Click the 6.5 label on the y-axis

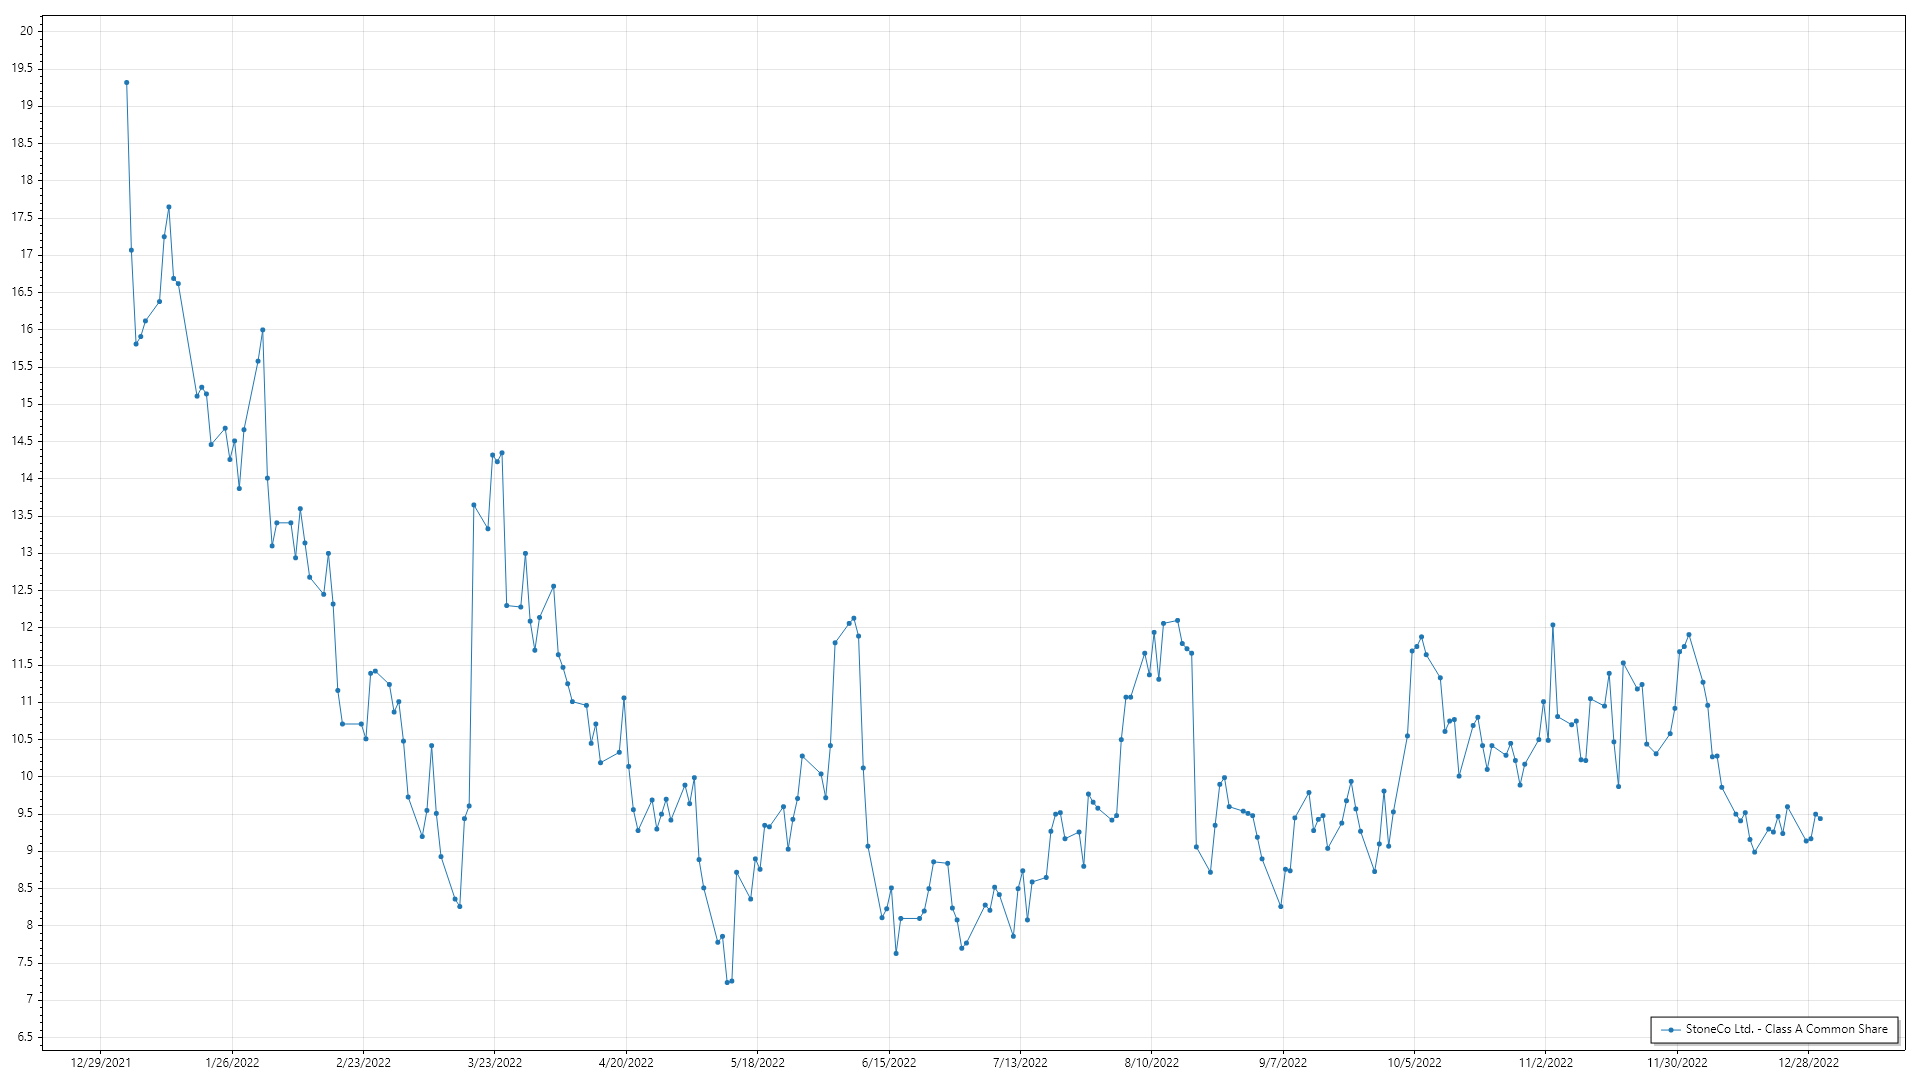point(25,1037)
